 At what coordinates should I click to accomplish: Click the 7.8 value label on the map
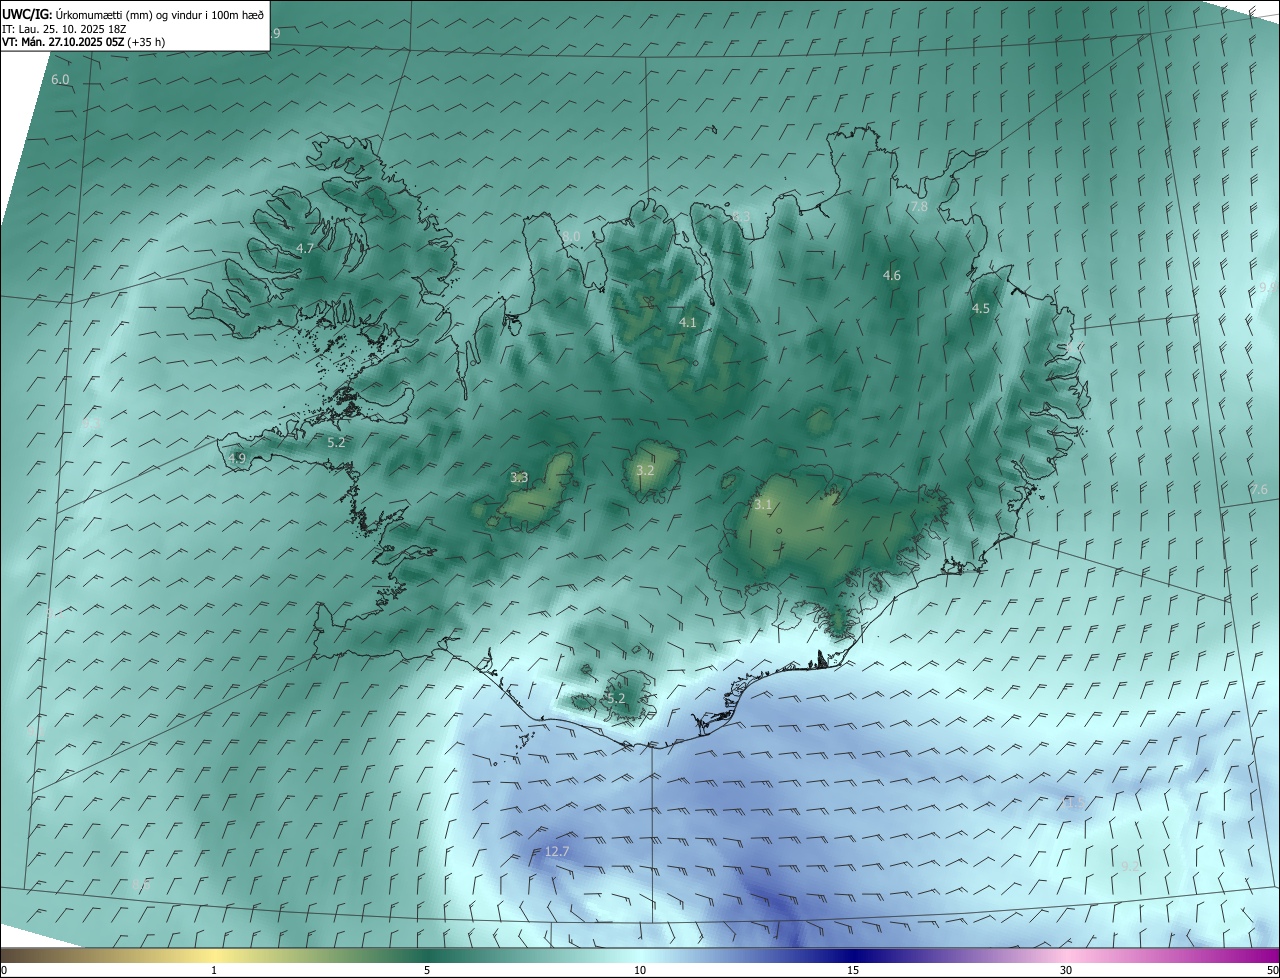click(918, 207)
